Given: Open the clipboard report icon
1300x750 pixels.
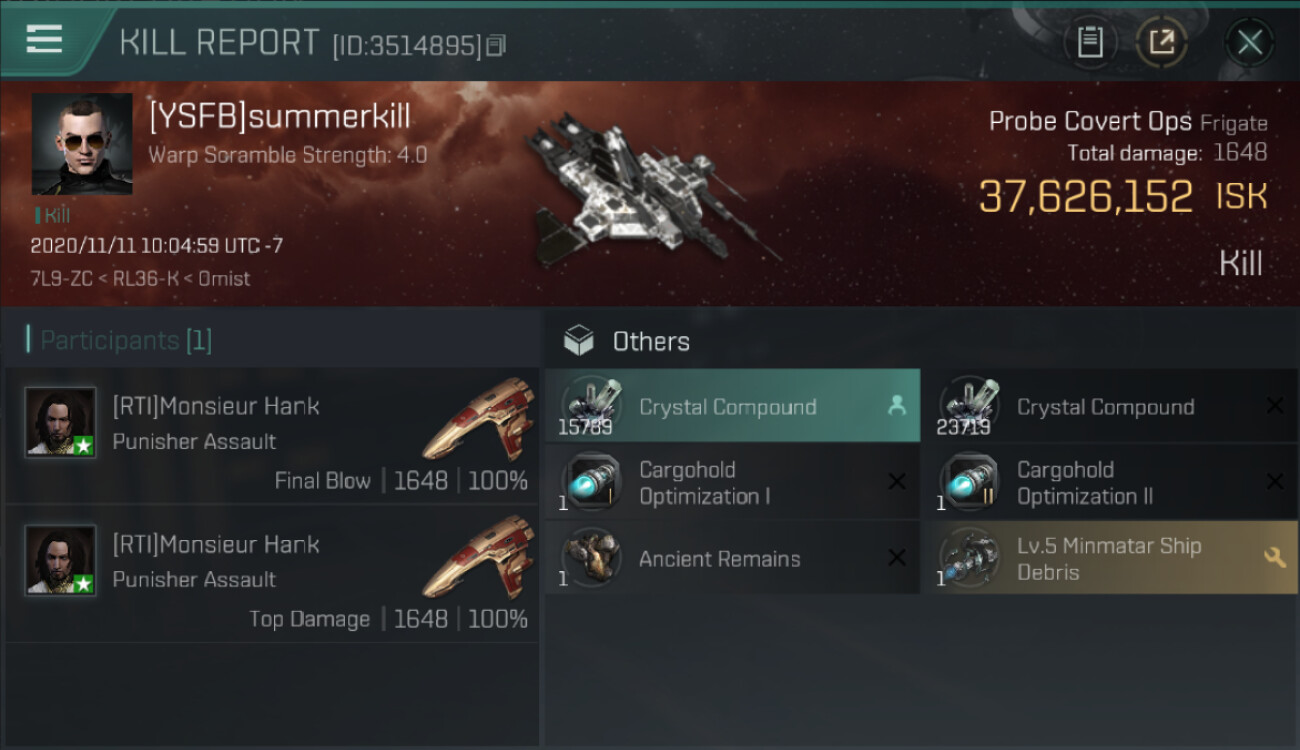Looking at the screenshot, I should (x=1090, y=42).
